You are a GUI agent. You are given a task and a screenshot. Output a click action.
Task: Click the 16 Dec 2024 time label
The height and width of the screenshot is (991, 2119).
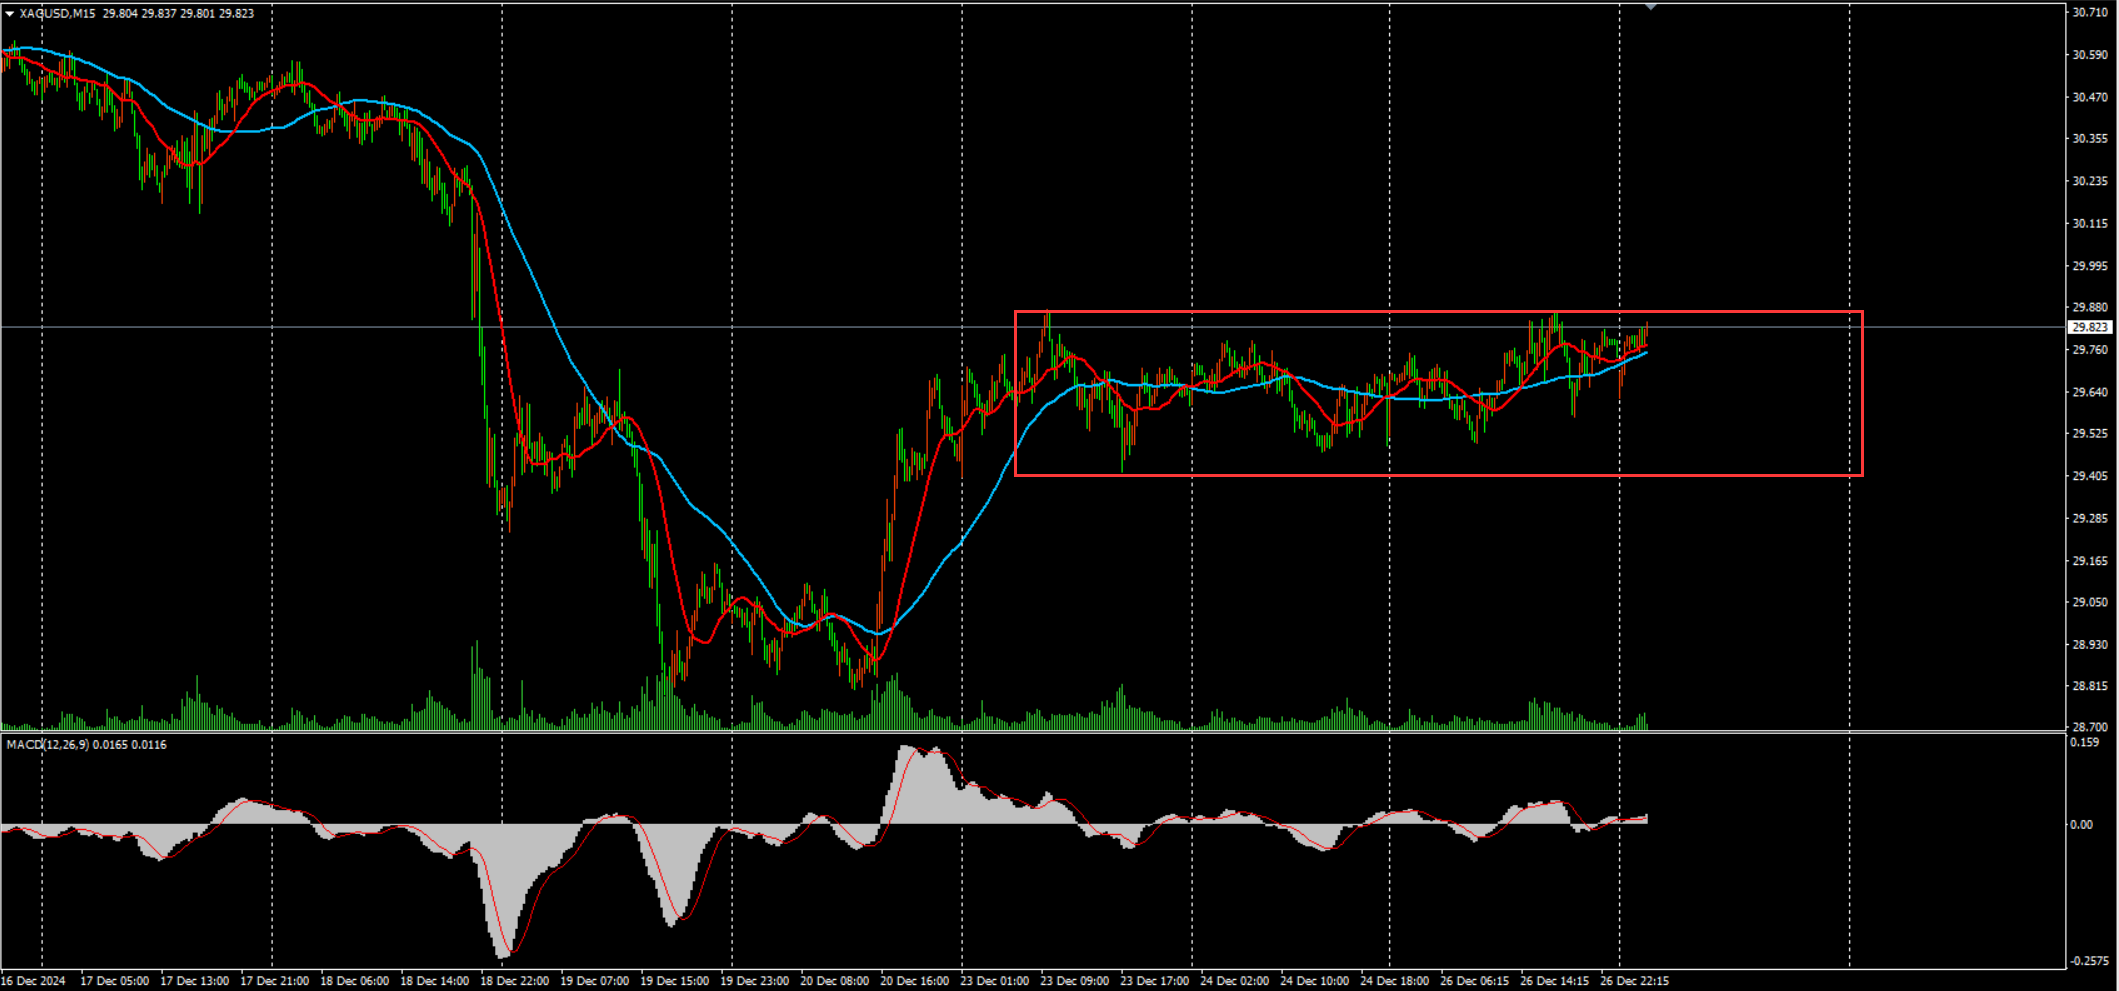[x=34, y=981]
